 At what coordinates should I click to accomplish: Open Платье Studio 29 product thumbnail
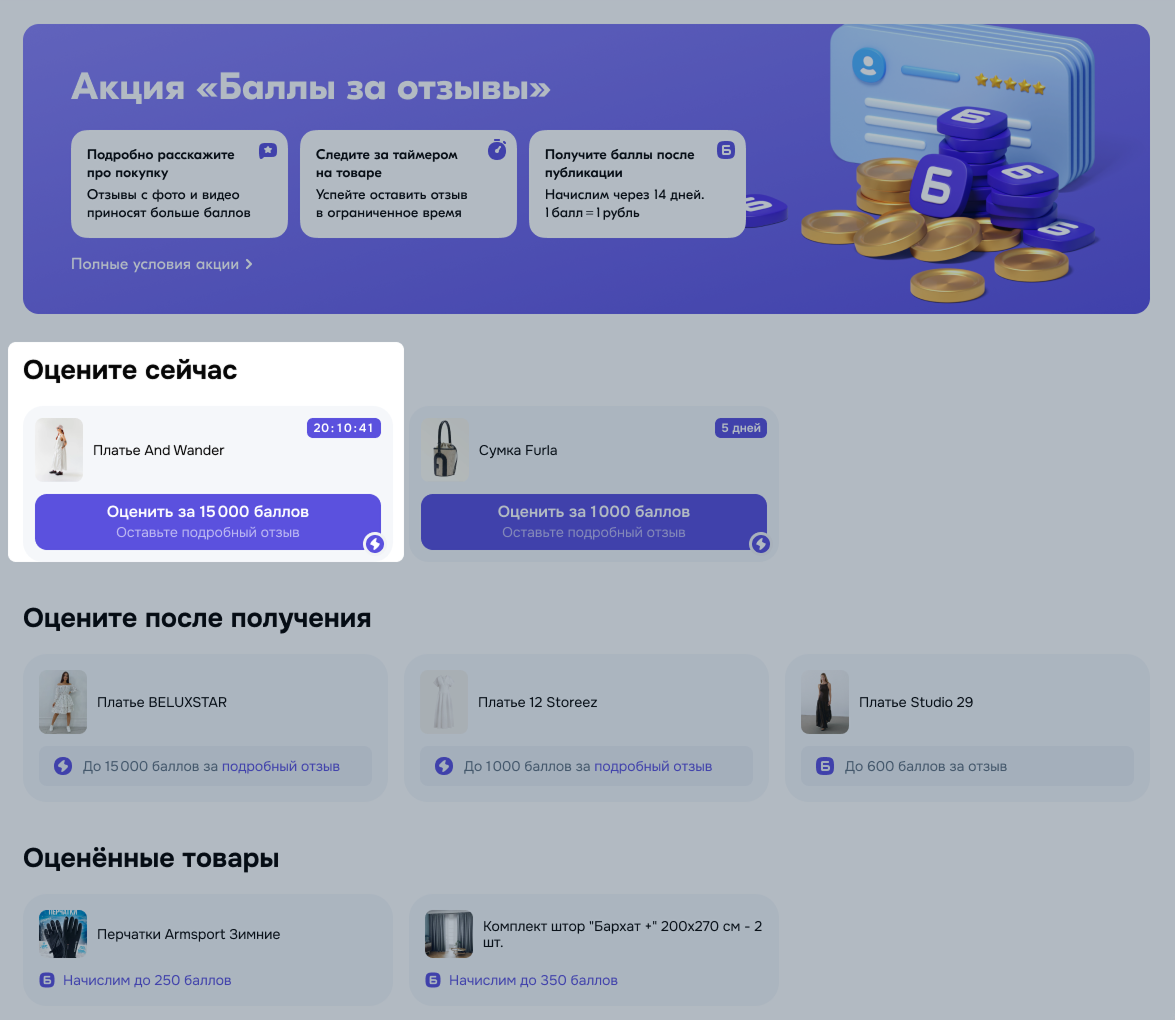[x=825, y=702]
